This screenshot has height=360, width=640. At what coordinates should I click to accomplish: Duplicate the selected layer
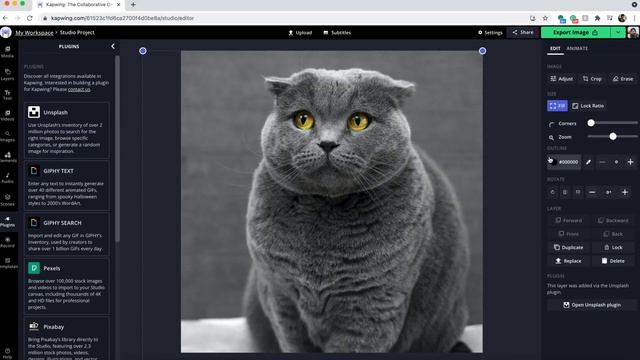pyautogui.click(x=569, y=247)
